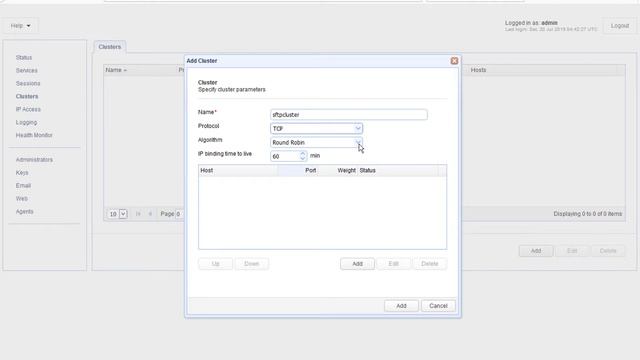
Task: Open Email in the sidebar
Action: (23, 186)
